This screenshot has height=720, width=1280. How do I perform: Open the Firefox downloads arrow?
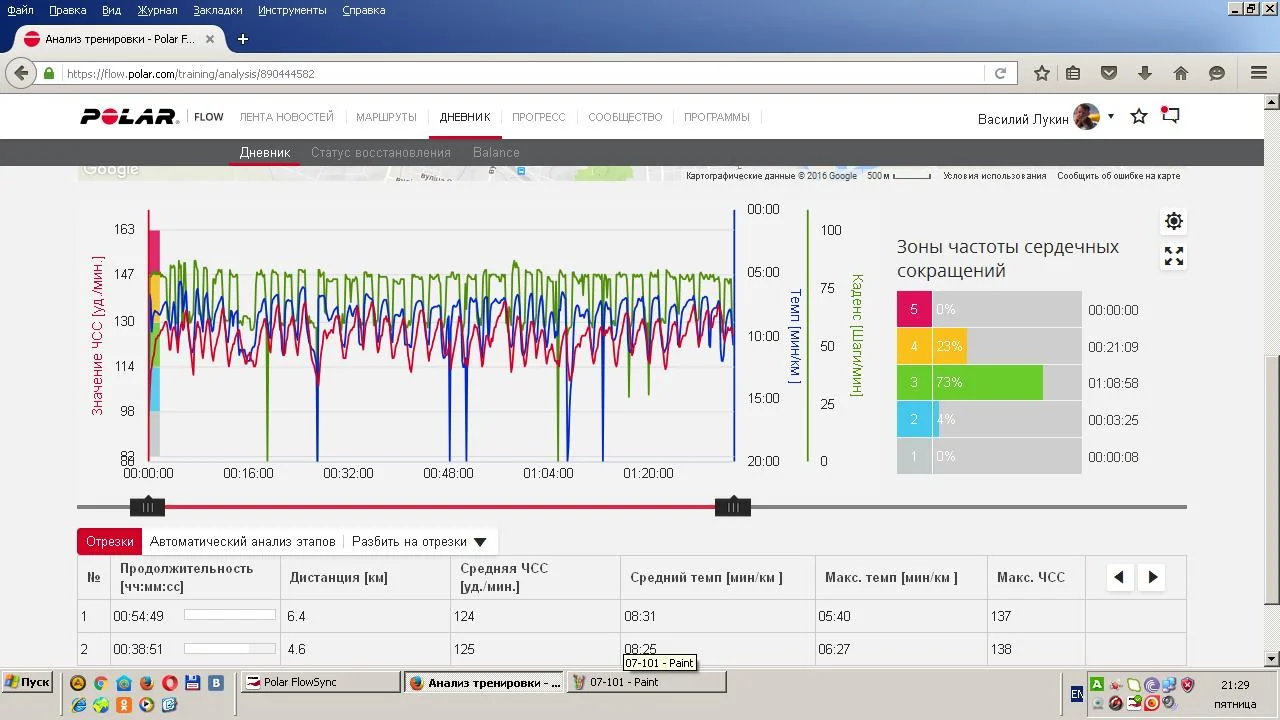pyautogui.click(x=1145, y=73)
